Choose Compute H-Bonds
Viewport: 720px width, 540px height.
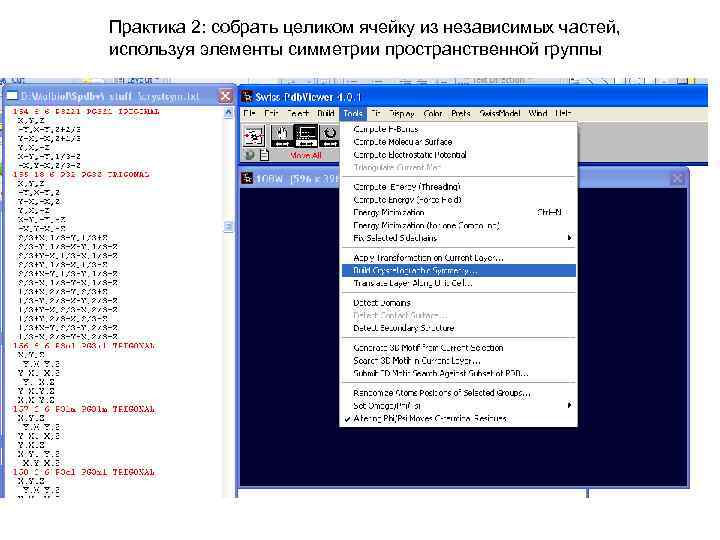pos(459,129)
